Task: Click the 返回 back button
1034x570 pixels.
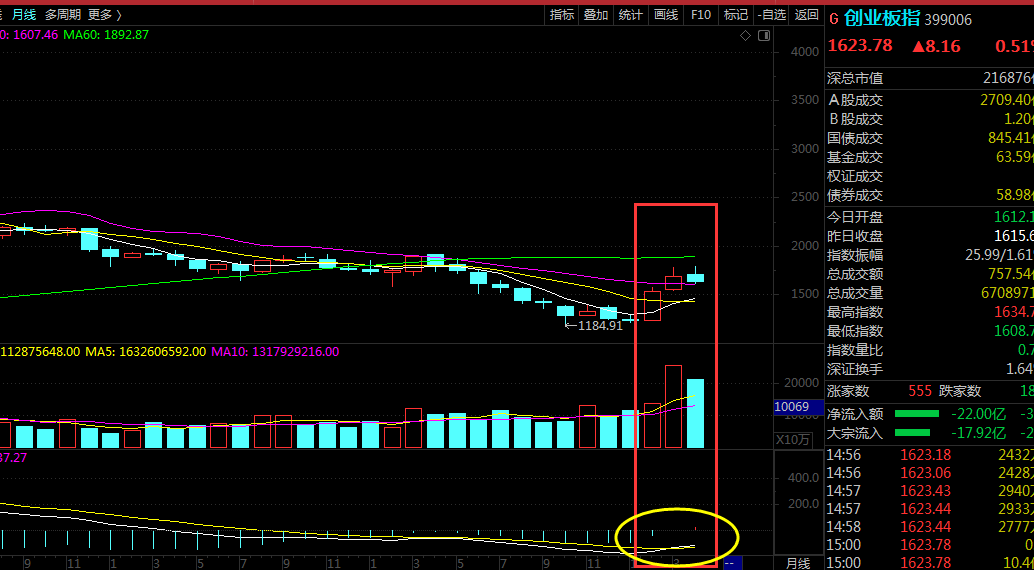Action: [806, 15]
